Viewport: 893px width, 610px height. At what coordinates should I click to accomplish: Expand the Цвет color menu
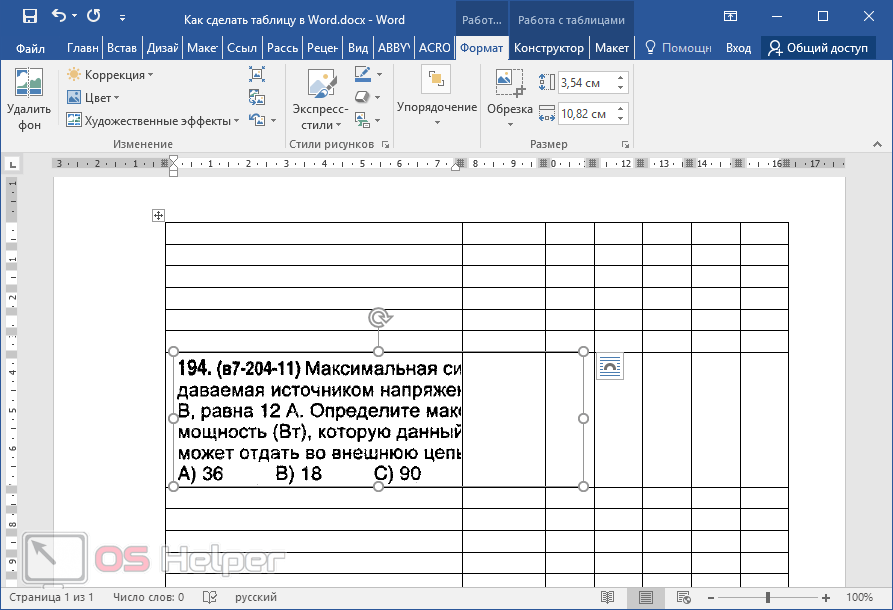[93, 98]
